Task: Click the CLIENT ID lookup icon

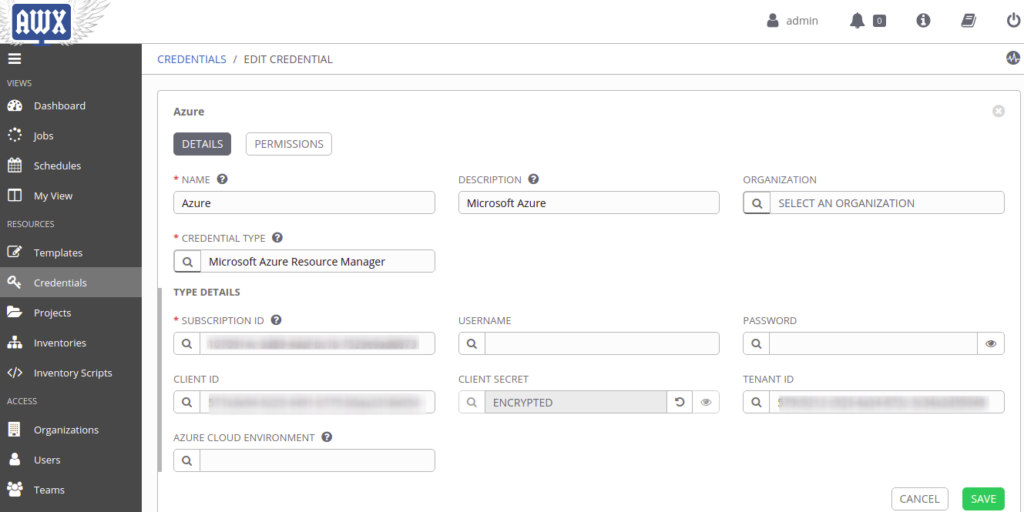Action: coord(187,402)
